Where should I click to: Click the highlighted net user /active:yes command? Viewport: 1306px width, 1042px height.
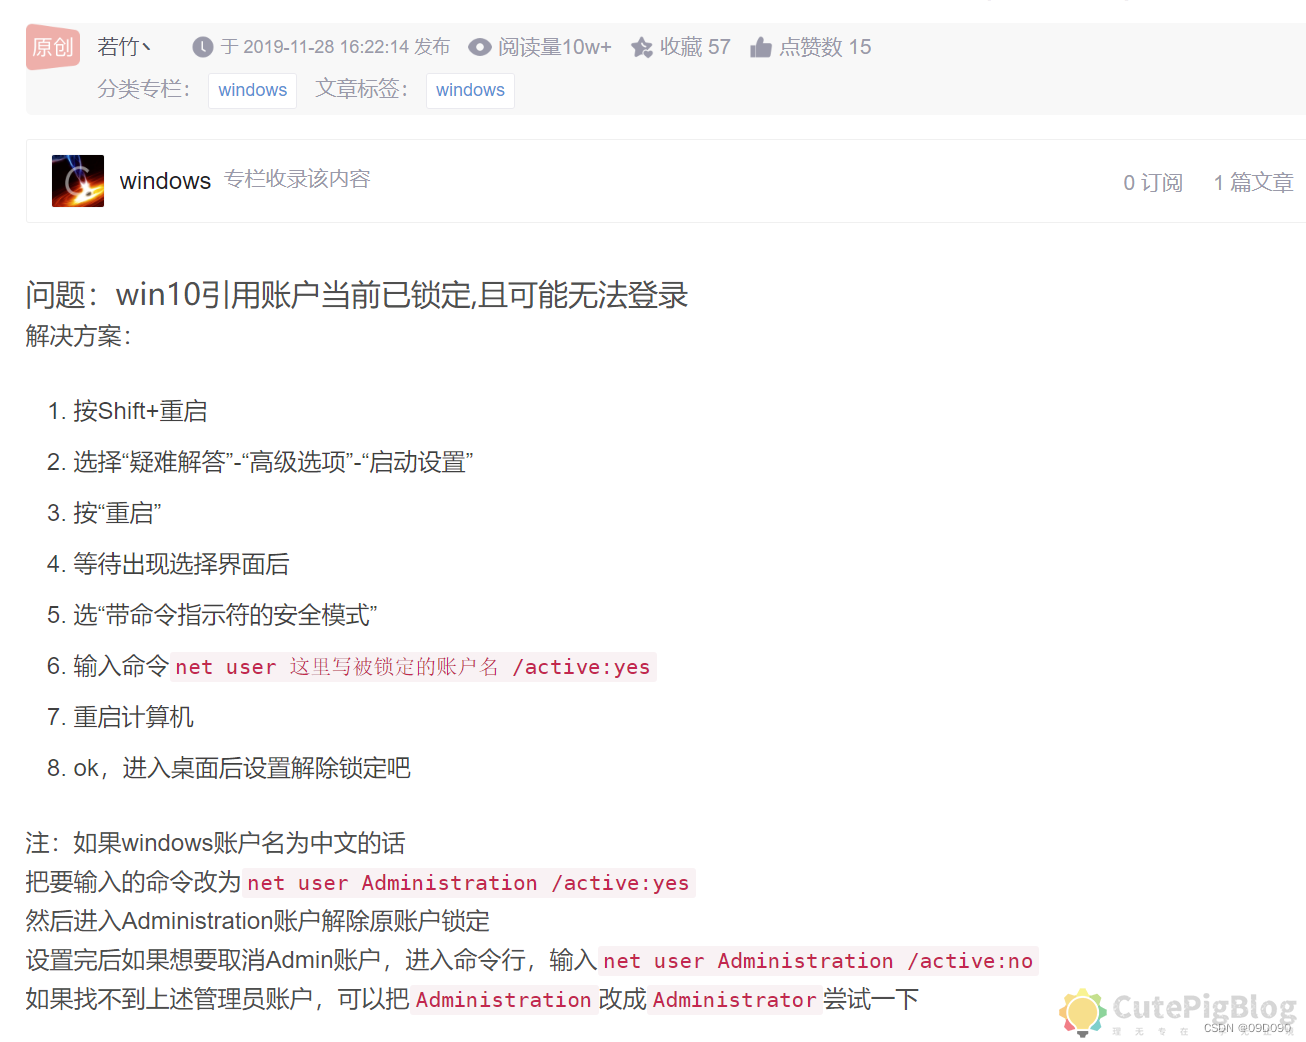412,666
